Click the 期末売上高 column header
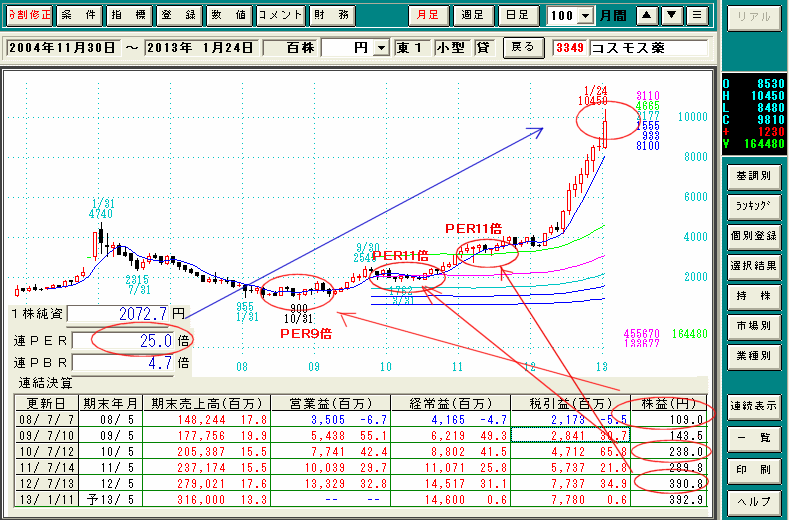The width and height of the screenshot is (789, 520). (x=207, y=404)
